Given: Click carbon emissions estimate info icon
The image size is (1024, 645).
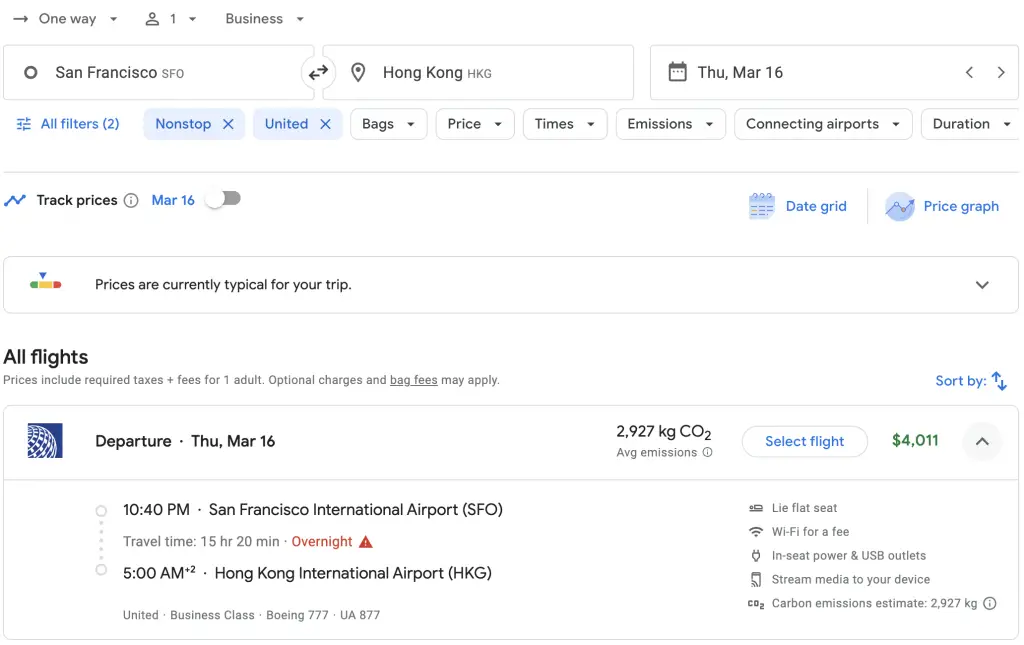Looking at the screenshot, I should (990, 603).
